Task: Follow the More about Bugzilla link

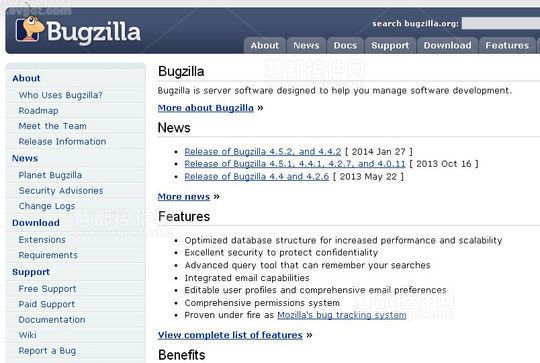Action: 206,108
